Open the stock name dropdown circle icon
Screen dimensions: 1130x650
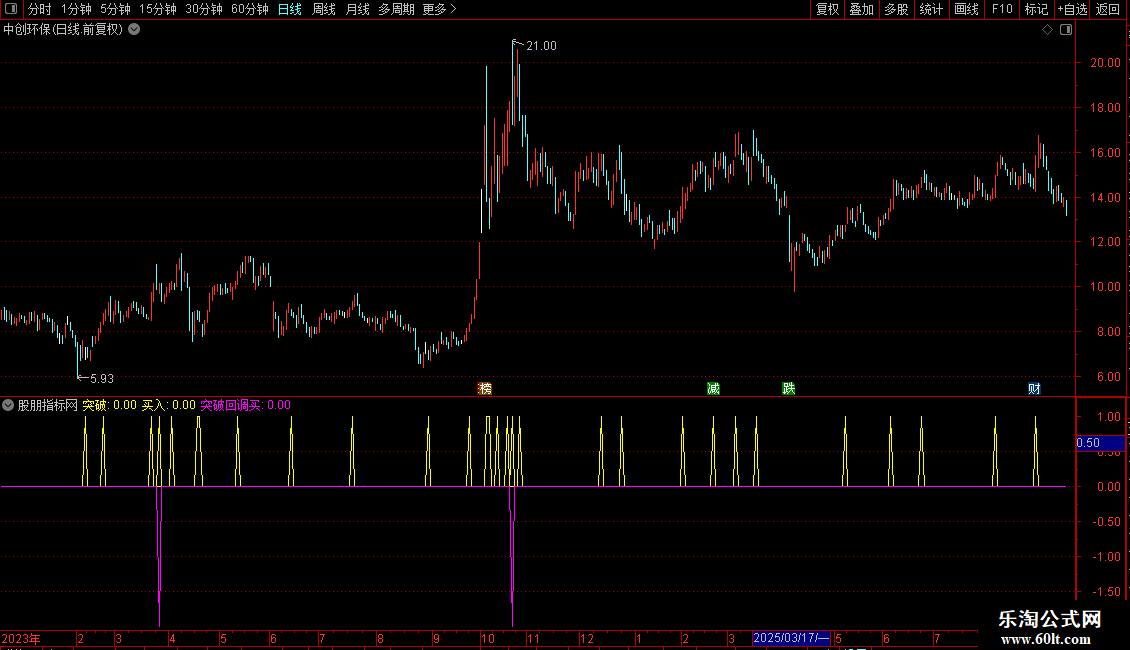point(134,30)
